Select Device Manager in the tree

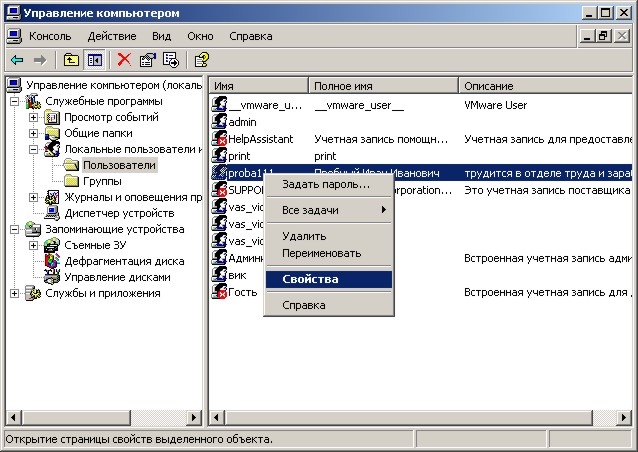tap(118, 213)
